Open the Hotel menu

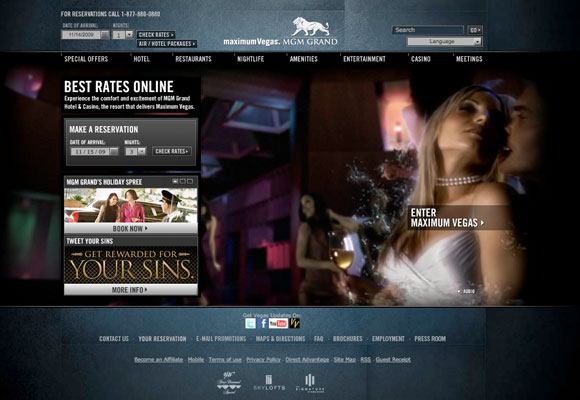click(x=142, y=59)
